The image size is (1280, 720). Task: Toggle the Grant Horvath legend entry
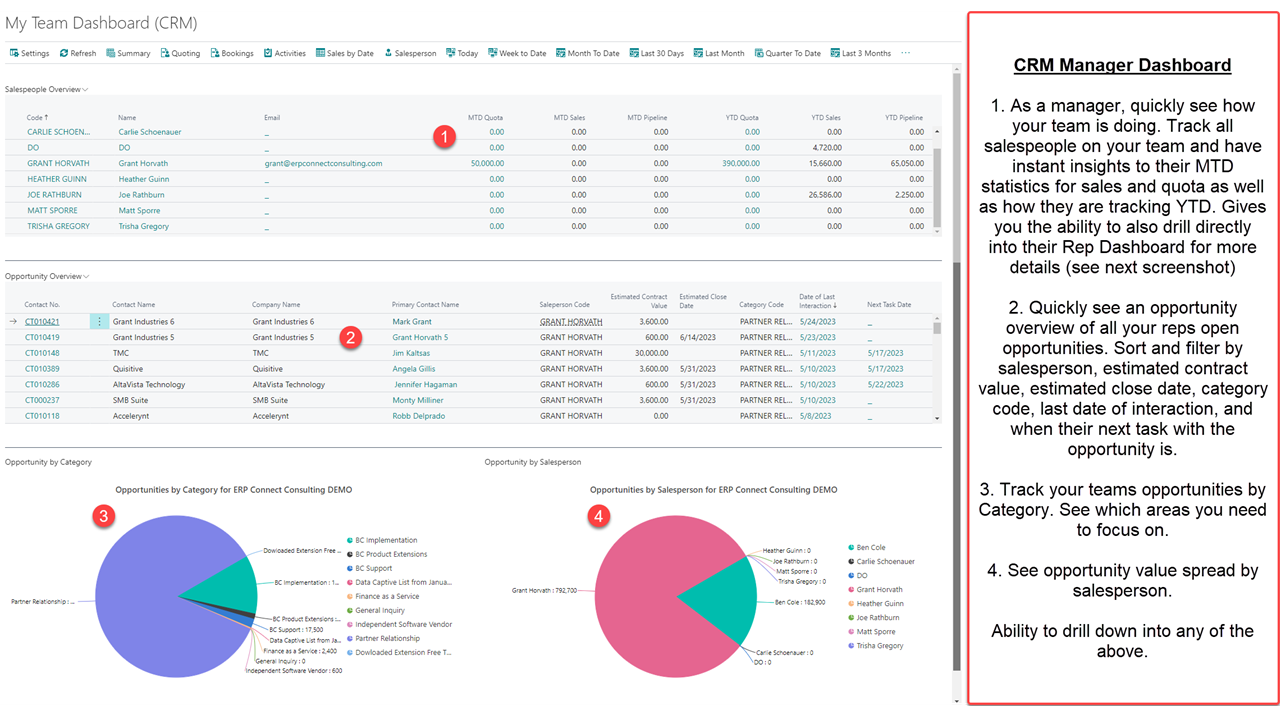[x=875, y=590]
